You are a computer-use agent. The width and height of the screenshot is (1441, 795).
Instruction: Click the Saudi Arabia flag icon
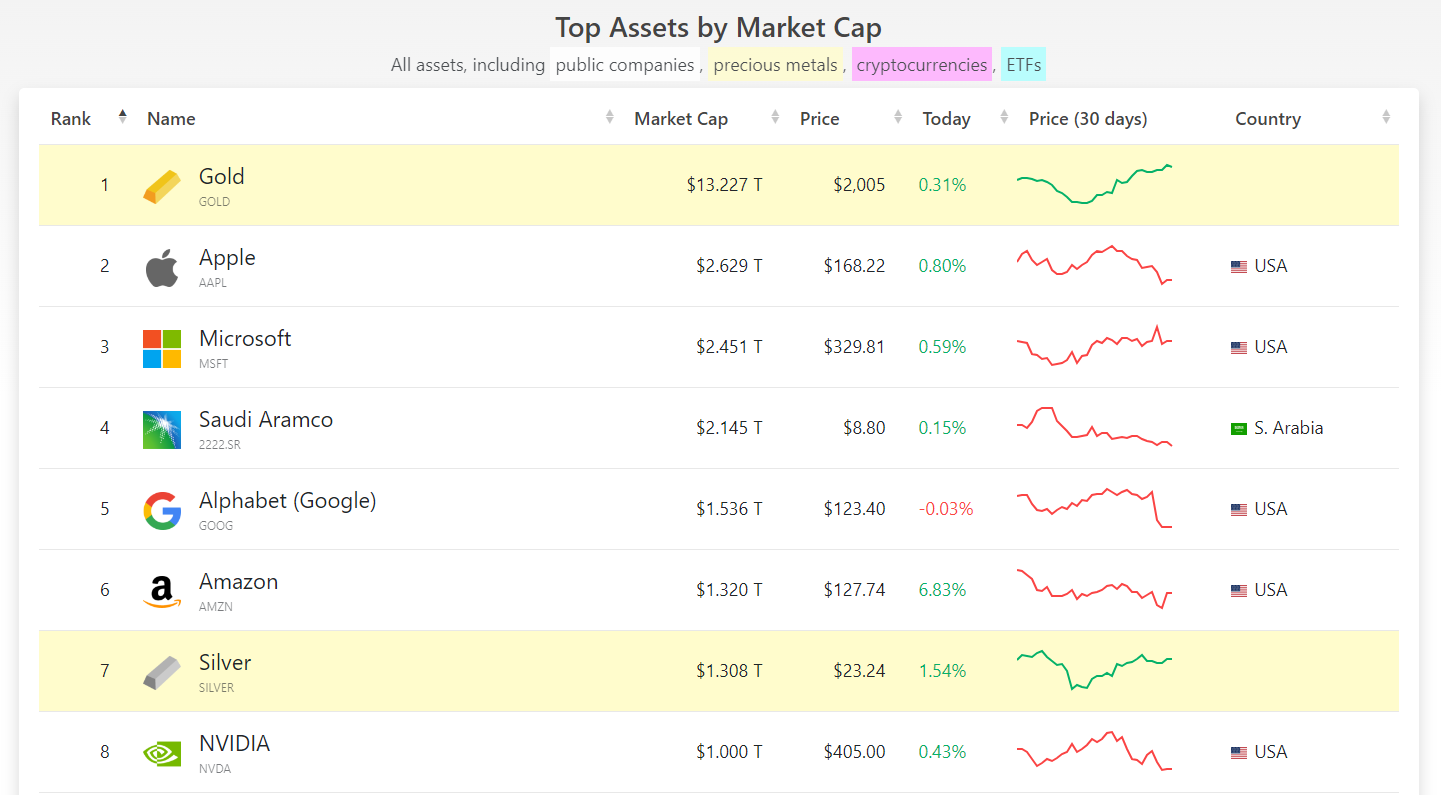click(x=1239, y=429)
